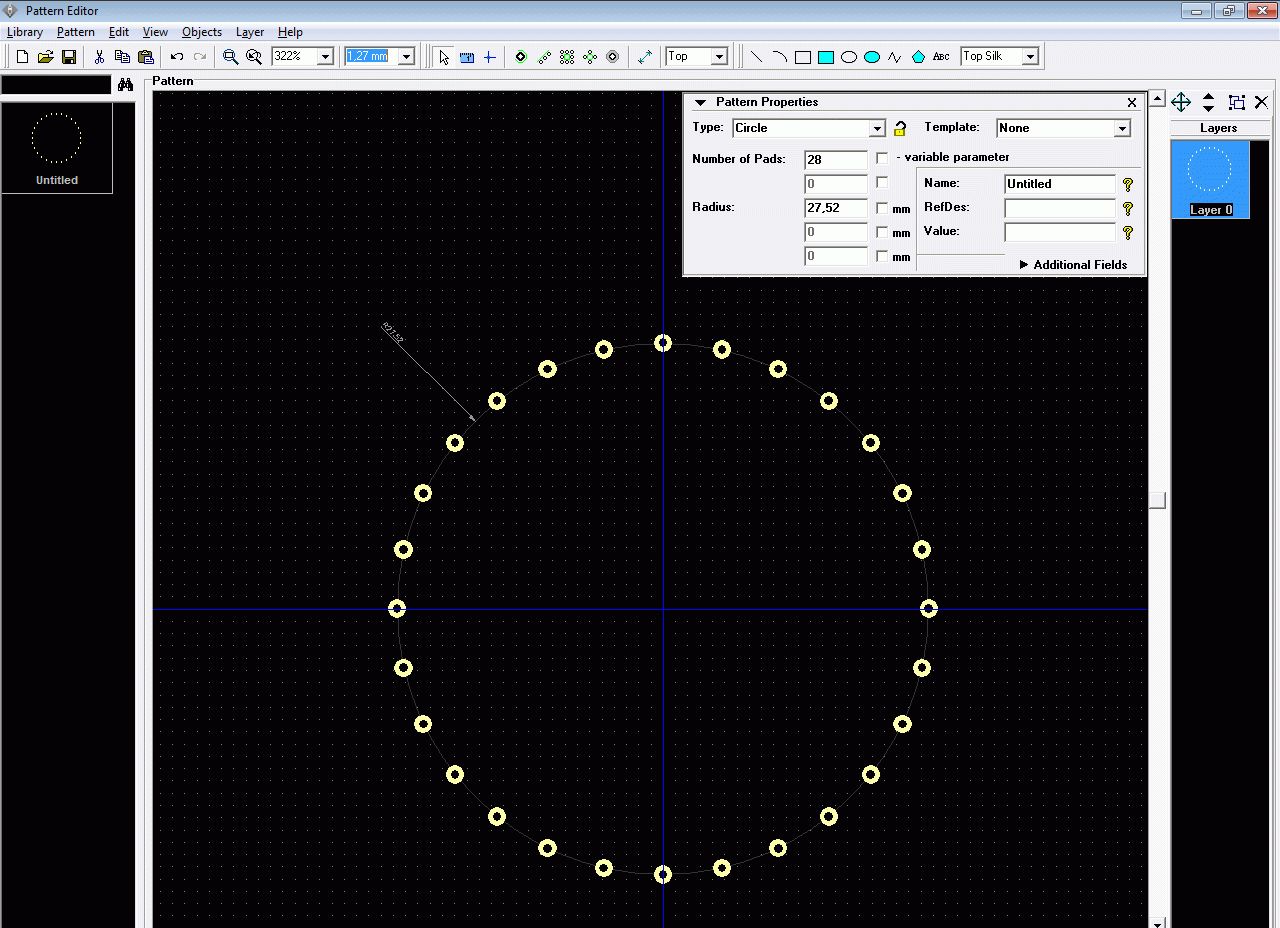Check variable parameter for Number of Pads
The image size is (1280, 928).
tap(882, 158)
